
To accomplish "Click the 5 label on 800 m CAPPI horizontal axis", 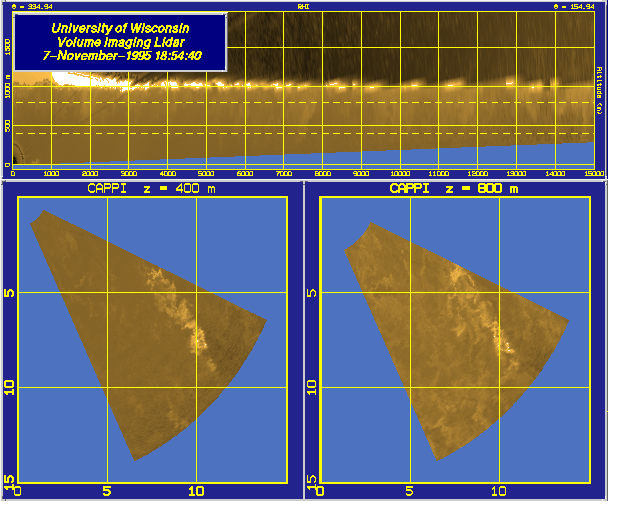I will (x=409, y=491).
